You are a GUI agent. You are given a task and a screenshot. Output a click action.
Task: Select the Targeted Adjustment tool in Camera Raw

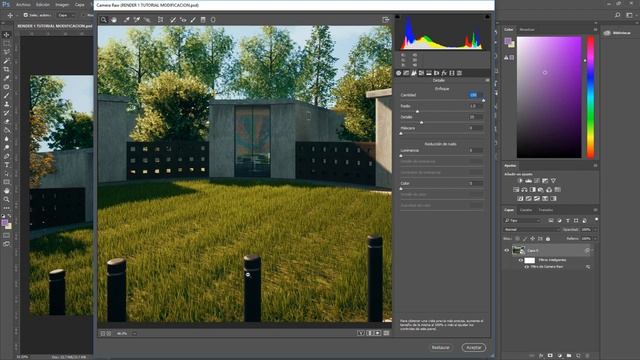pos(147,20)
